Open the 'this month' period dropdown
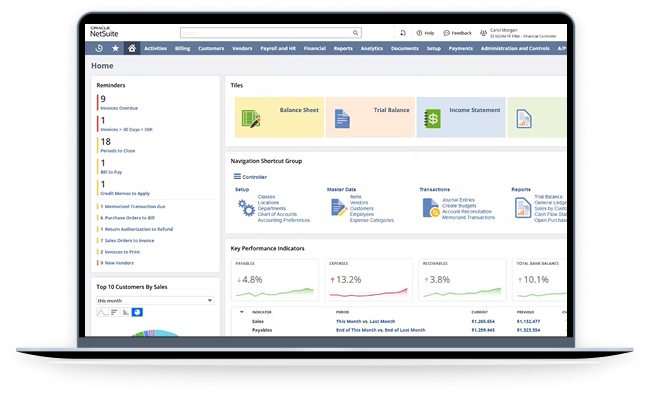 coord(155,301)
